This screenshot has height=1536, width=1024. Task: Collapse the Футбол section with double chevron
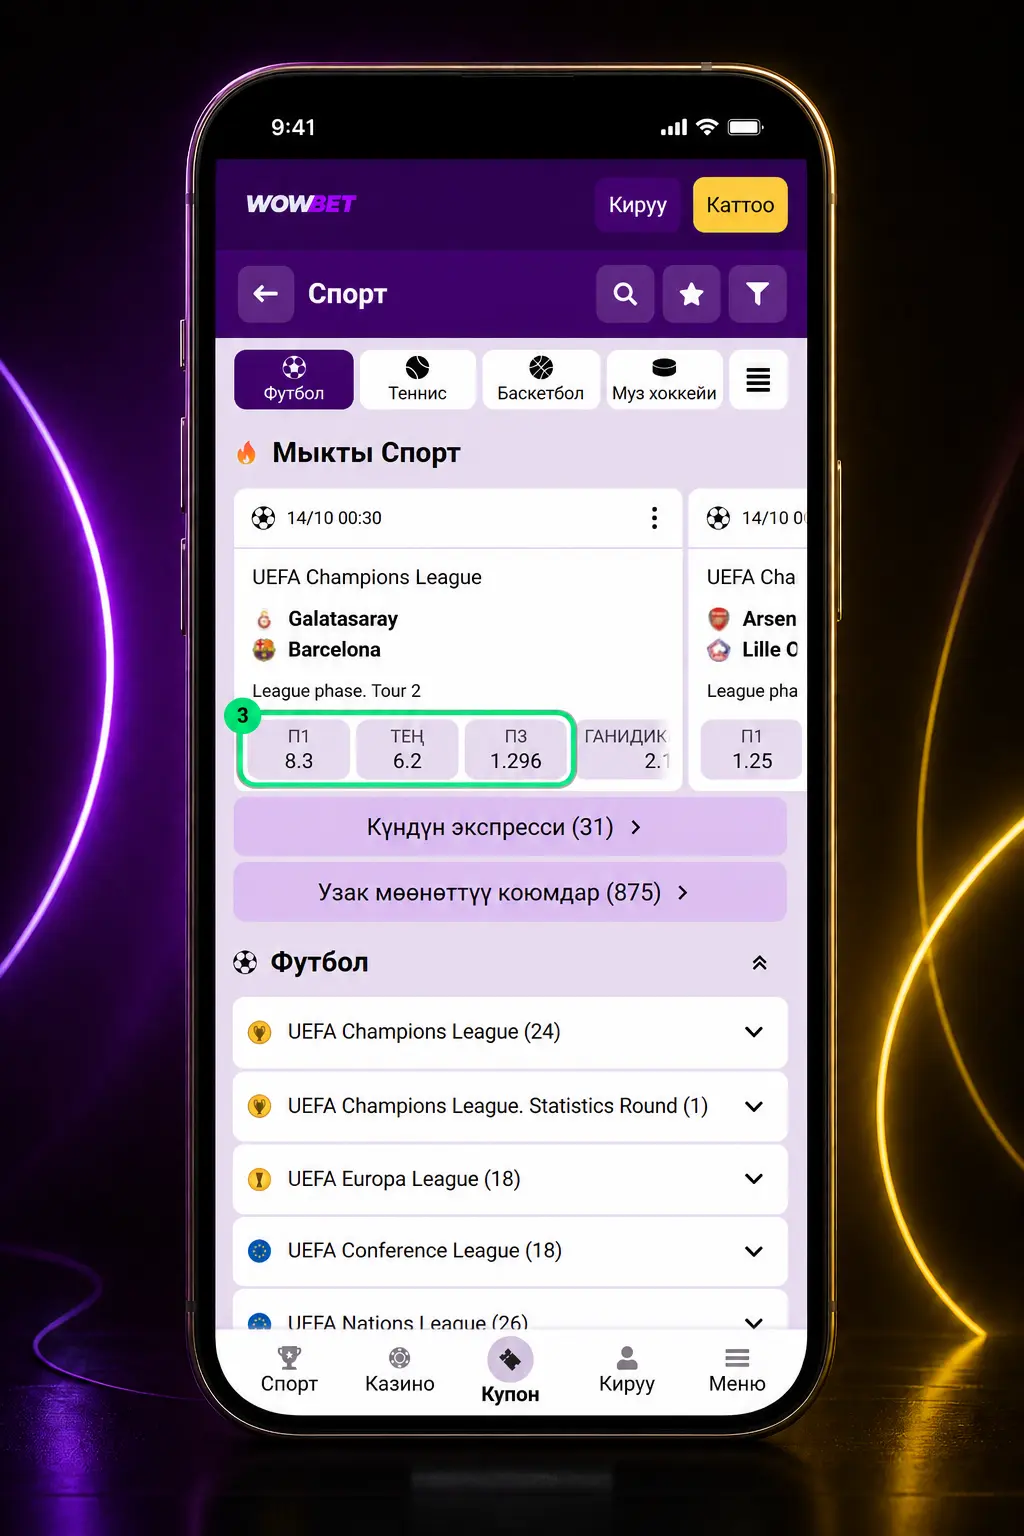pos(759,963)
